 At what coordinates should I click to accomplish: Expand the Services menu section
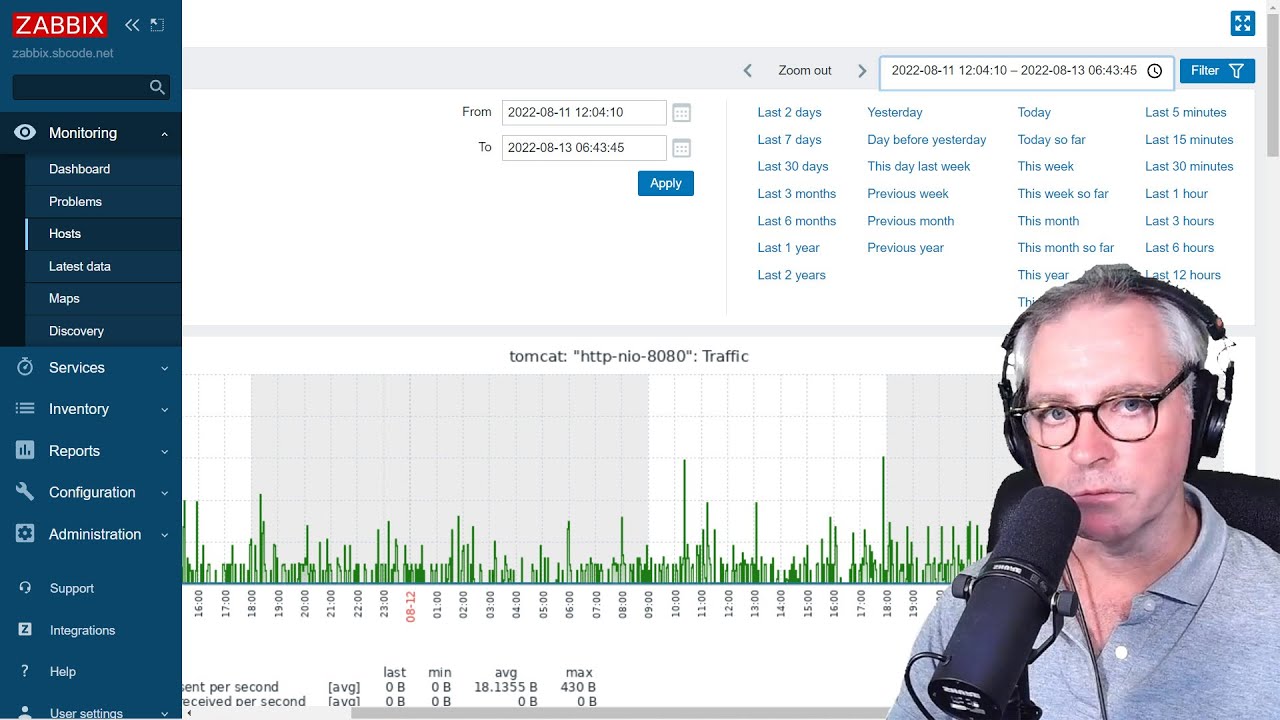[164, 368]
